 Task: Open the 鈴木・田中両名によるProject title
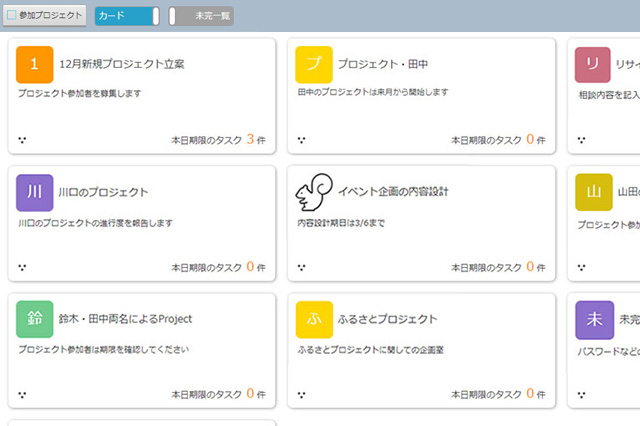click(125, 319)
